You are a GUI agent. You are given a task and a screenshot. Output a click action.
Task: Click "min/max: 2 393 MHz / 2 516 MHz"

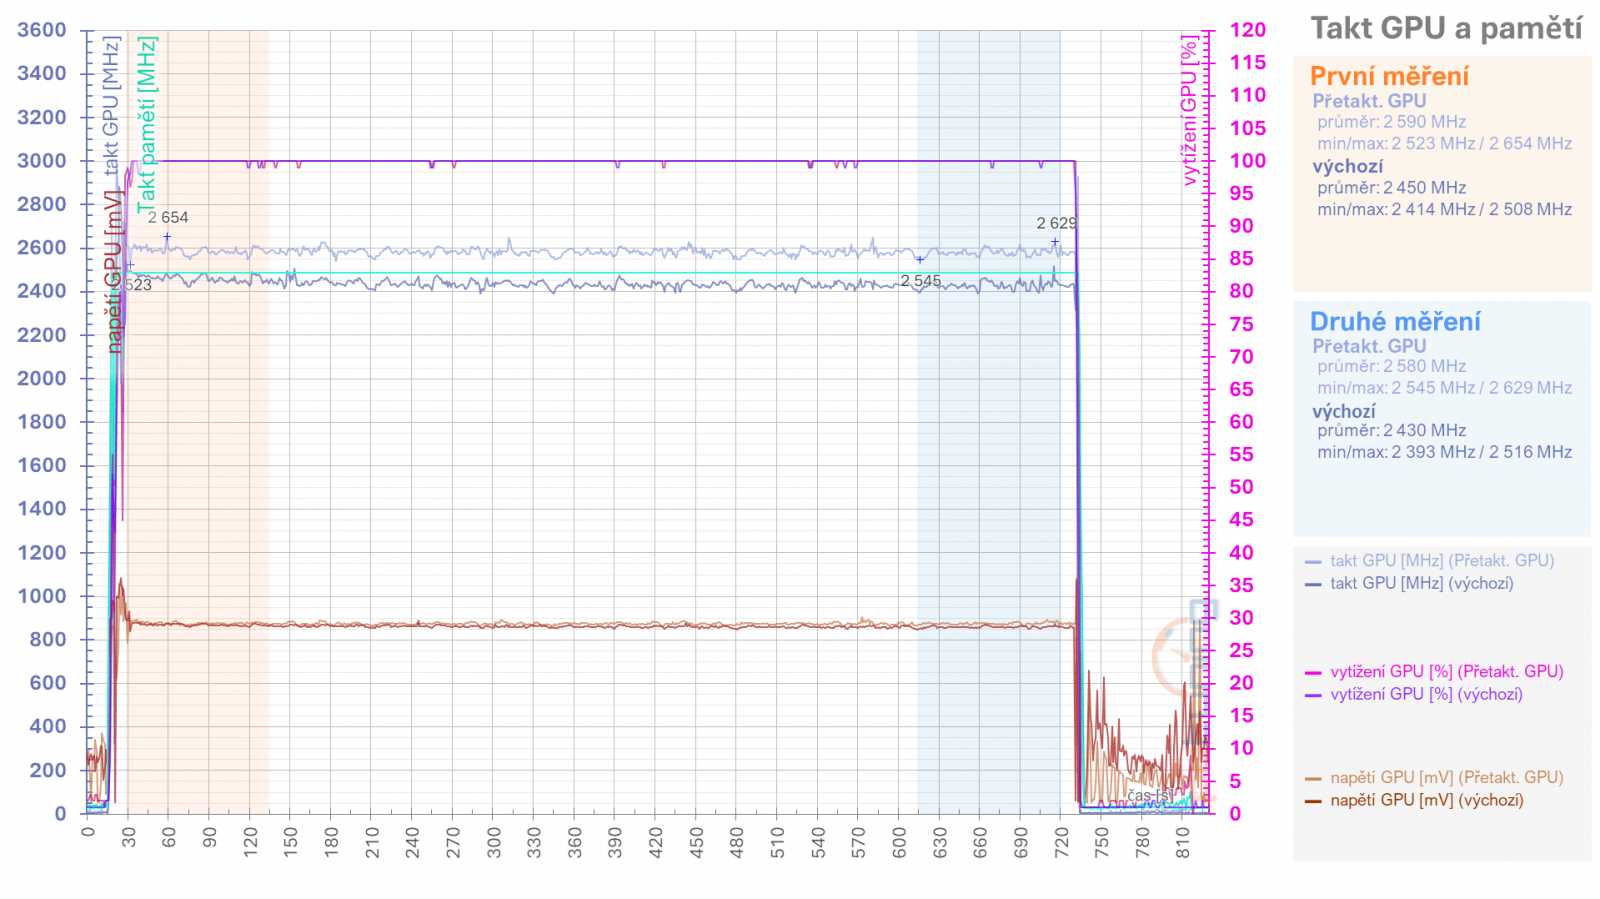pos(1444,452)
